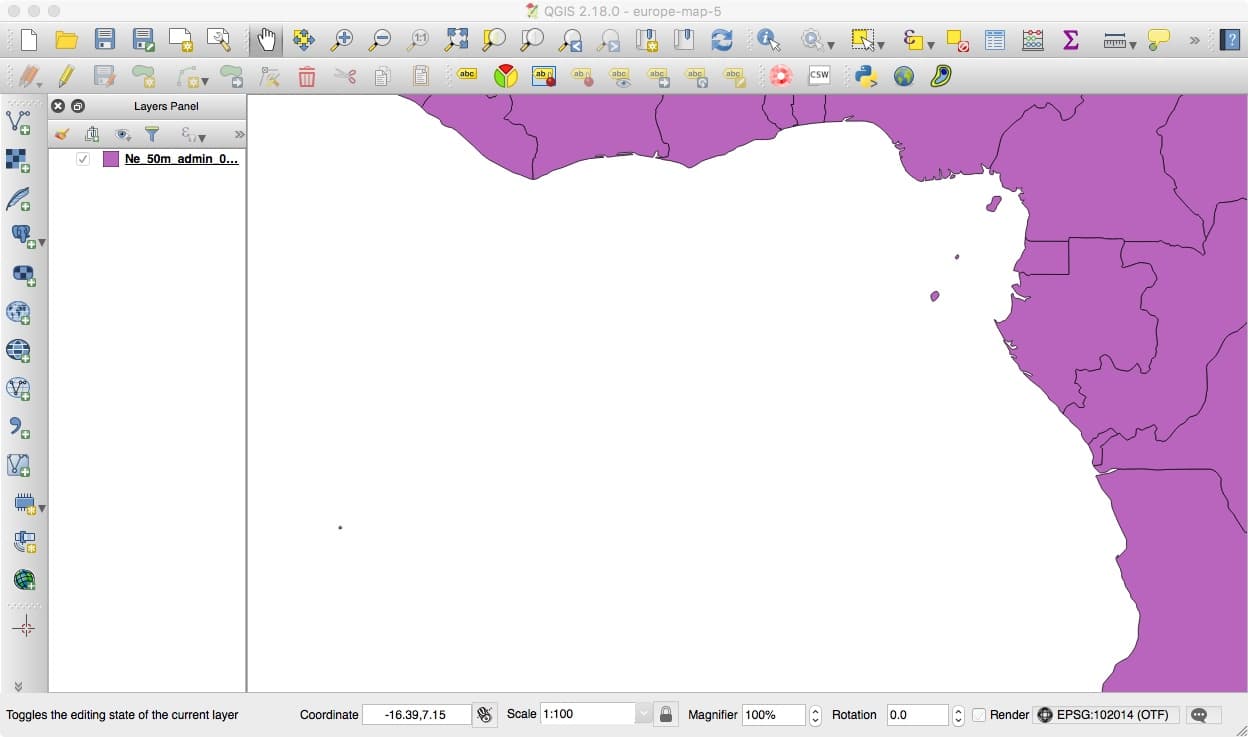Open the Field Calculator
This screenshot has width=1248, height=737.
1032,40
